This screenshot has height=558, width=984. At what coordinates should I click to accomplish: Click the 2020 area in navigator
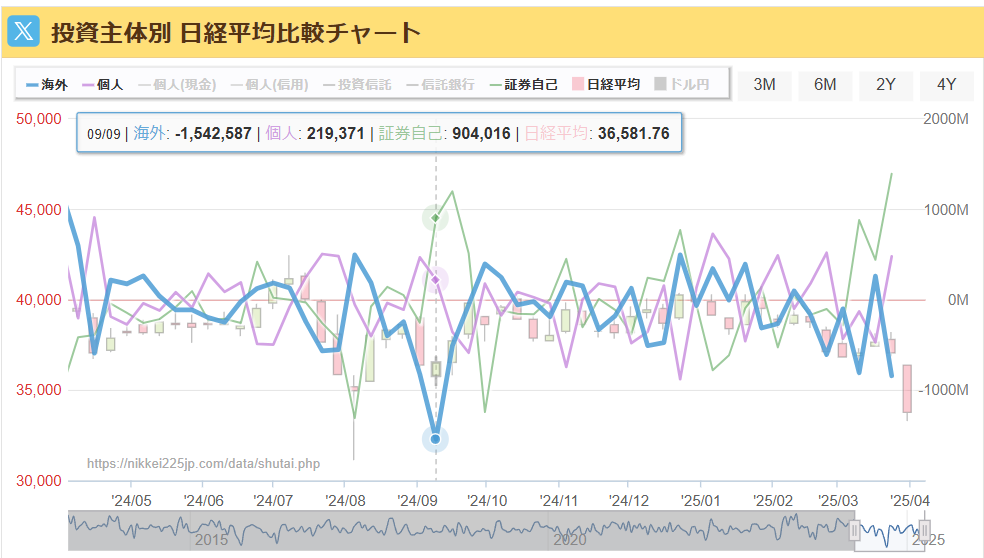[569, 540]
